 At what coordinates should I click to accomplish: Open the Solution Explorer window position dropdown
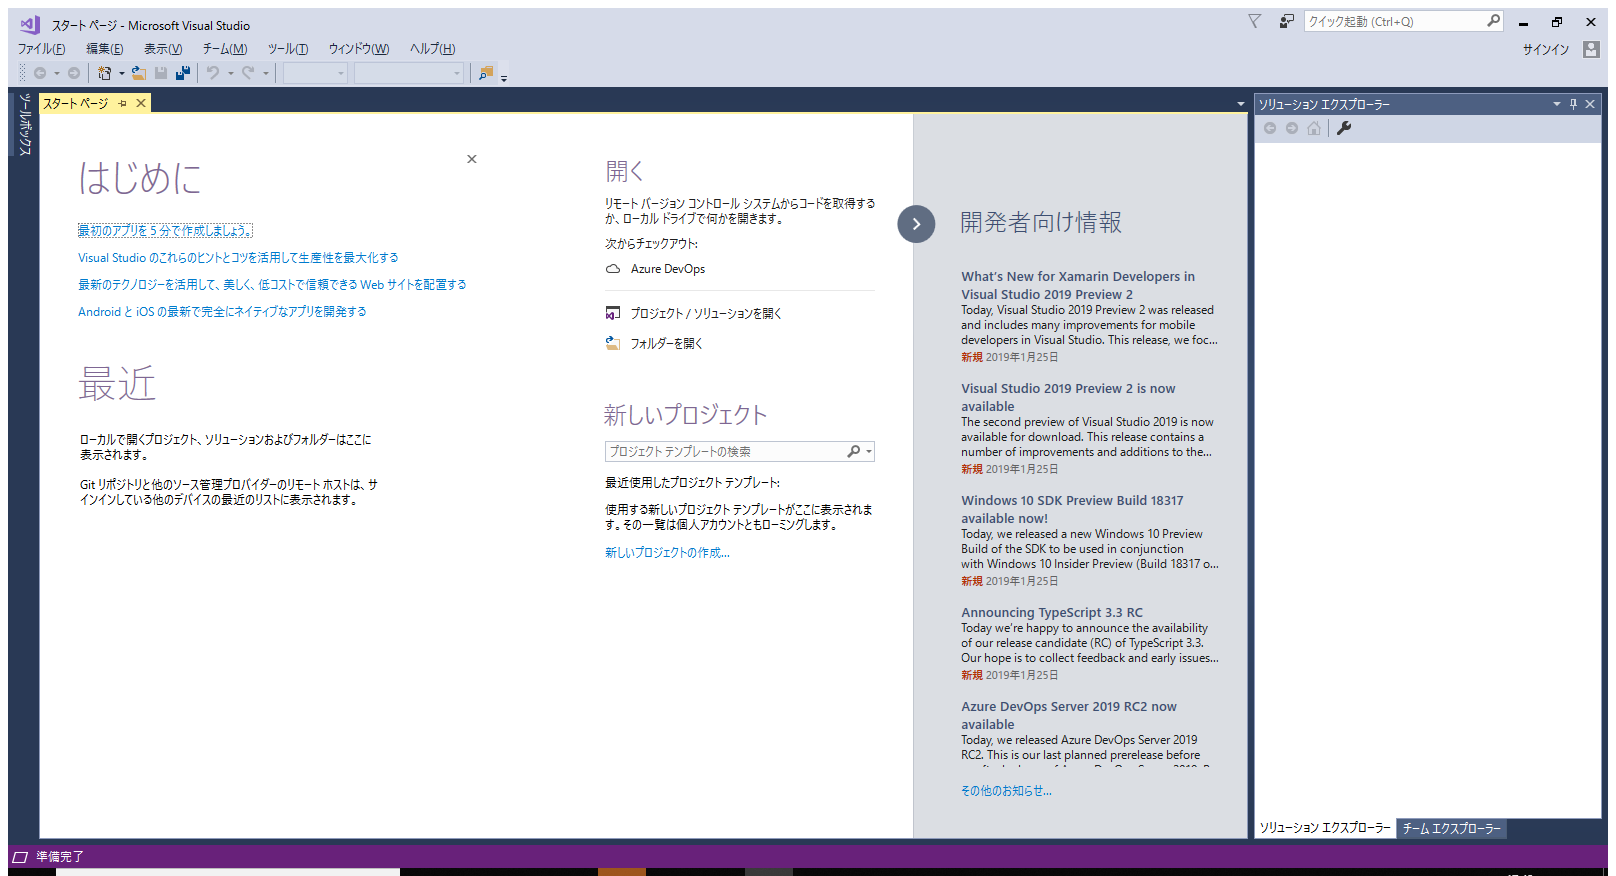(x=1556, y=104)
